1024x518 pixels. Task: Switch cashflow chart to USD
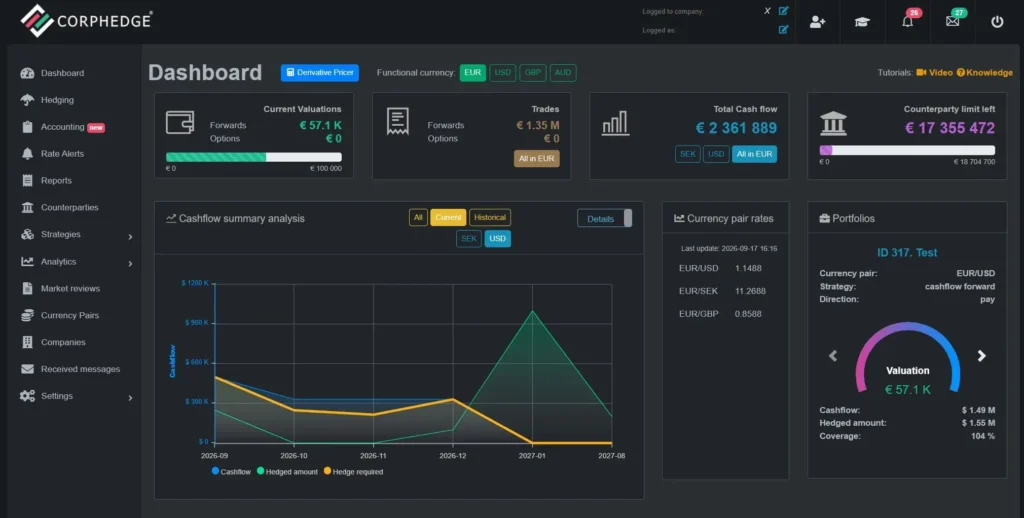498,238
